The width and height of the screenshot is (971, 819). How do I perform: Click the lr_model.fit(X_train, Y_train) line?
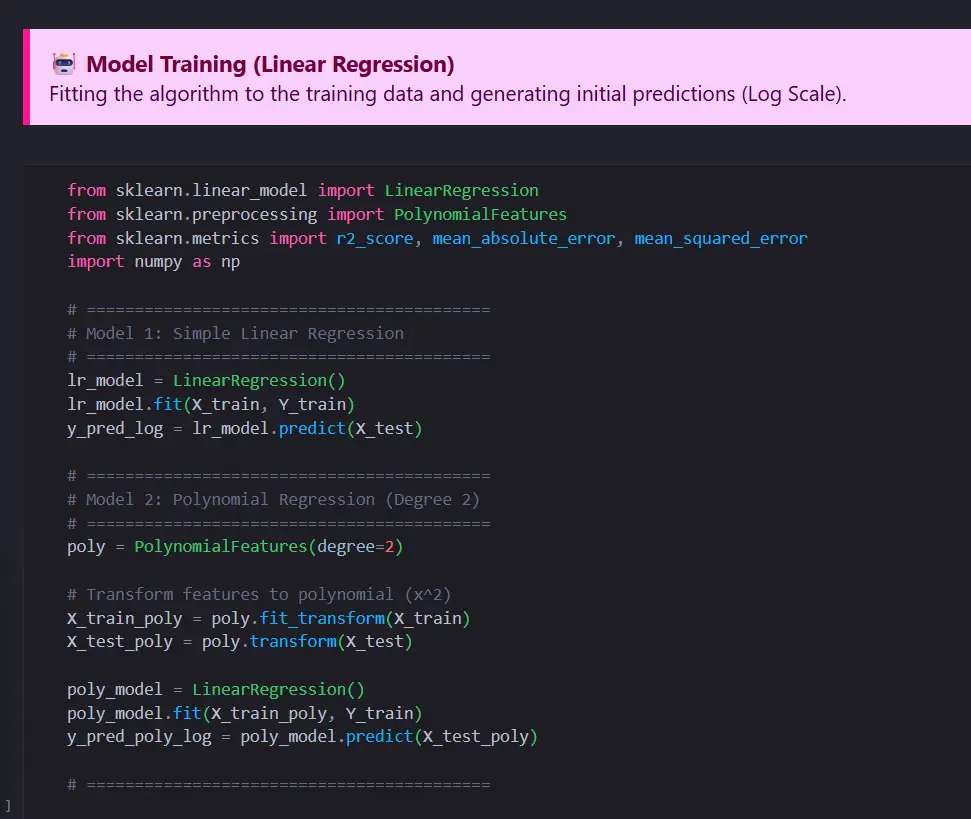click(x=211, y=404)
